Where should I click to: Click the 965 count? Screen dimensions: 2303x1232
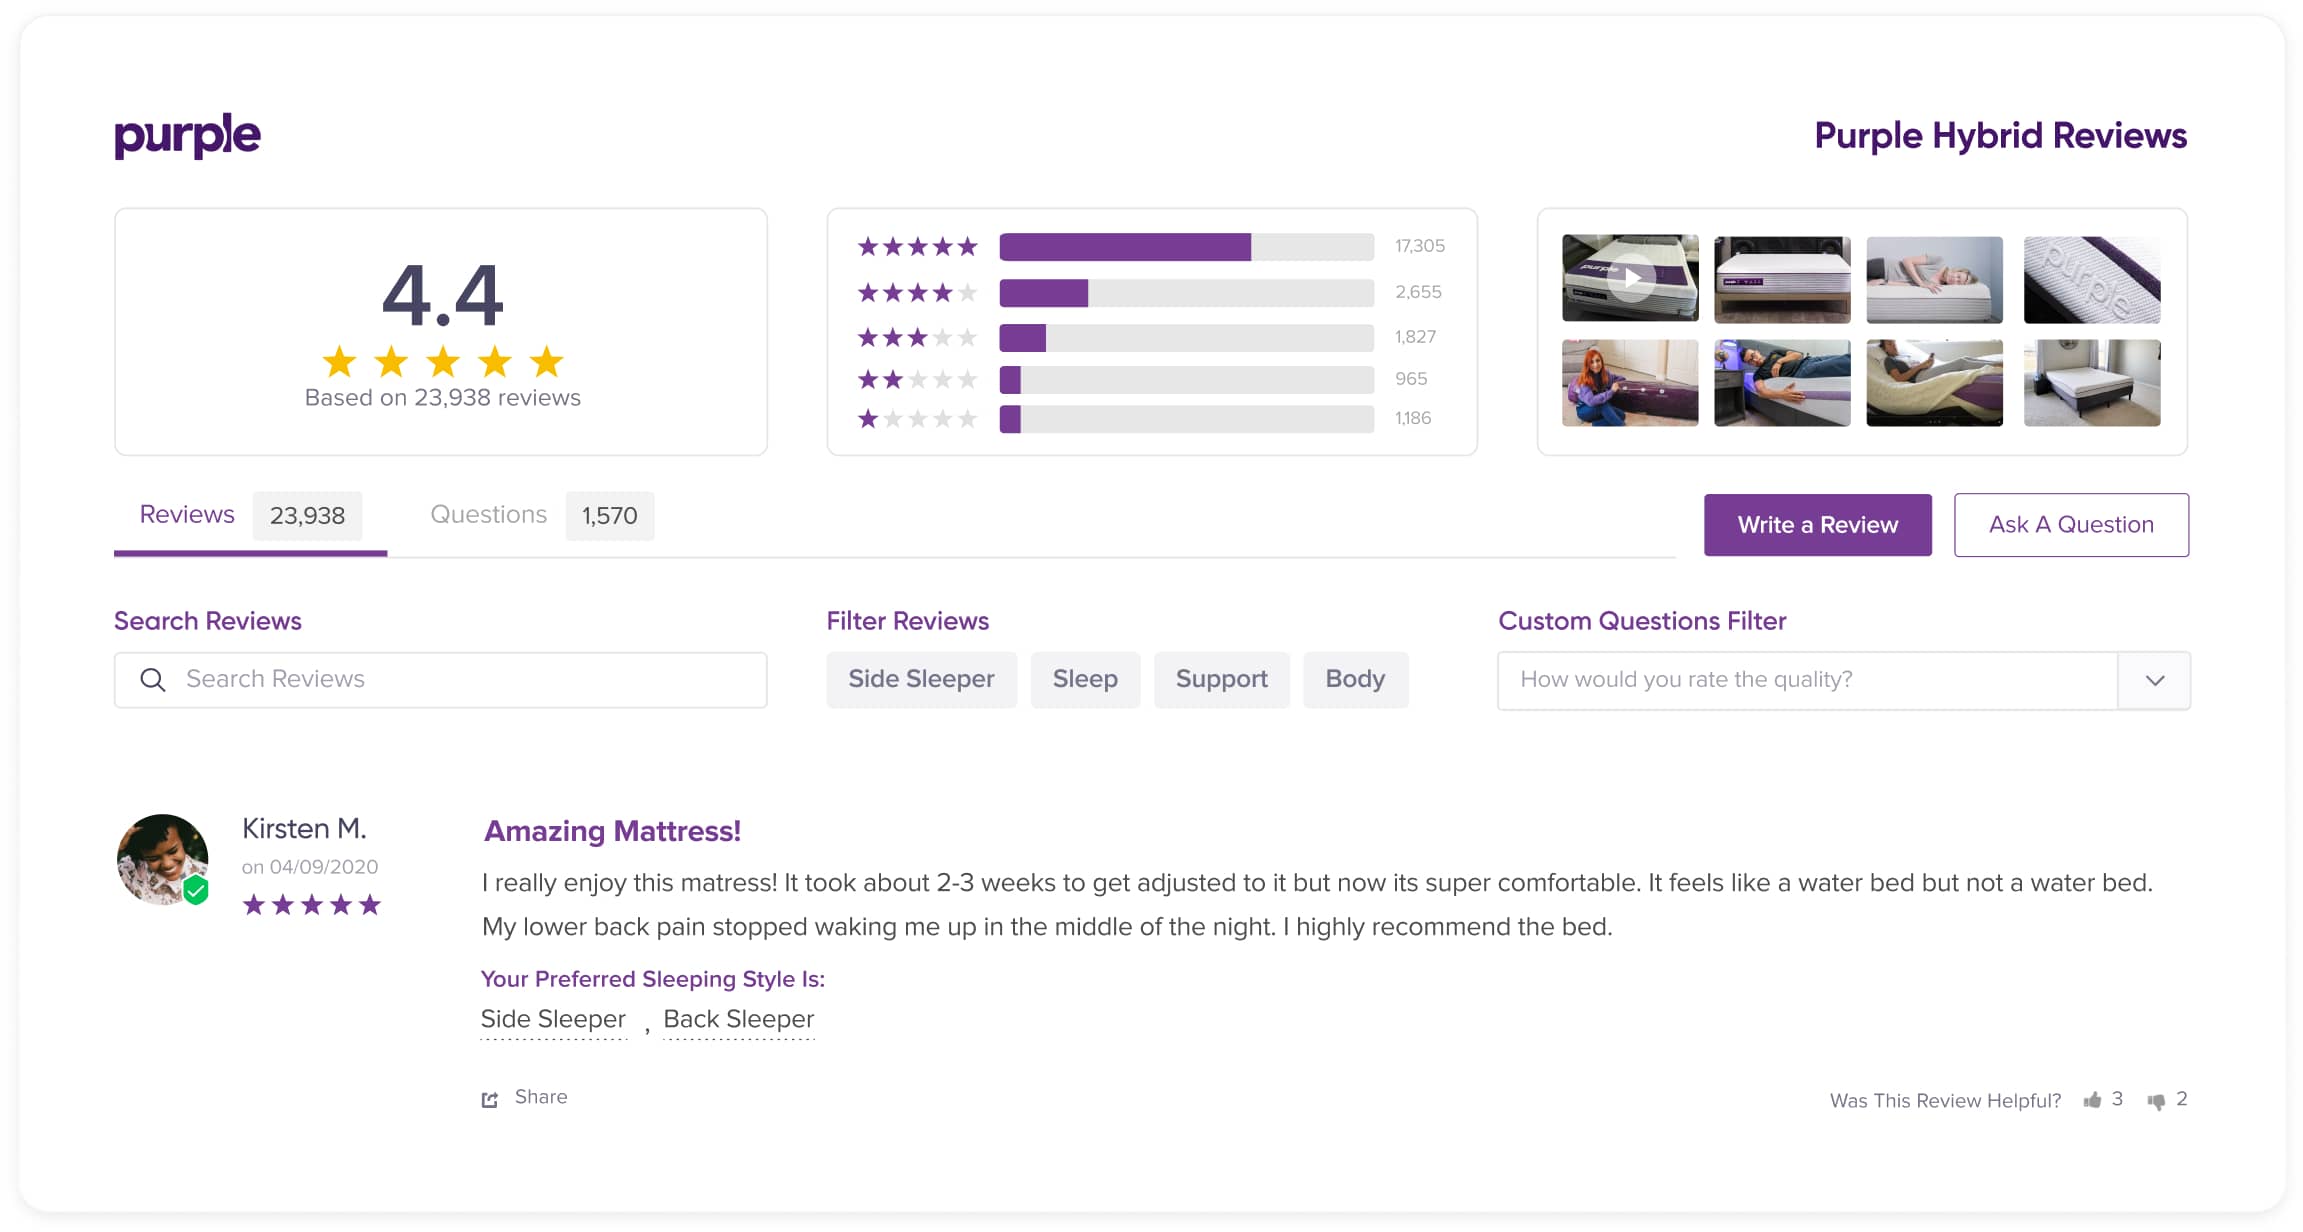point(1411,379)
